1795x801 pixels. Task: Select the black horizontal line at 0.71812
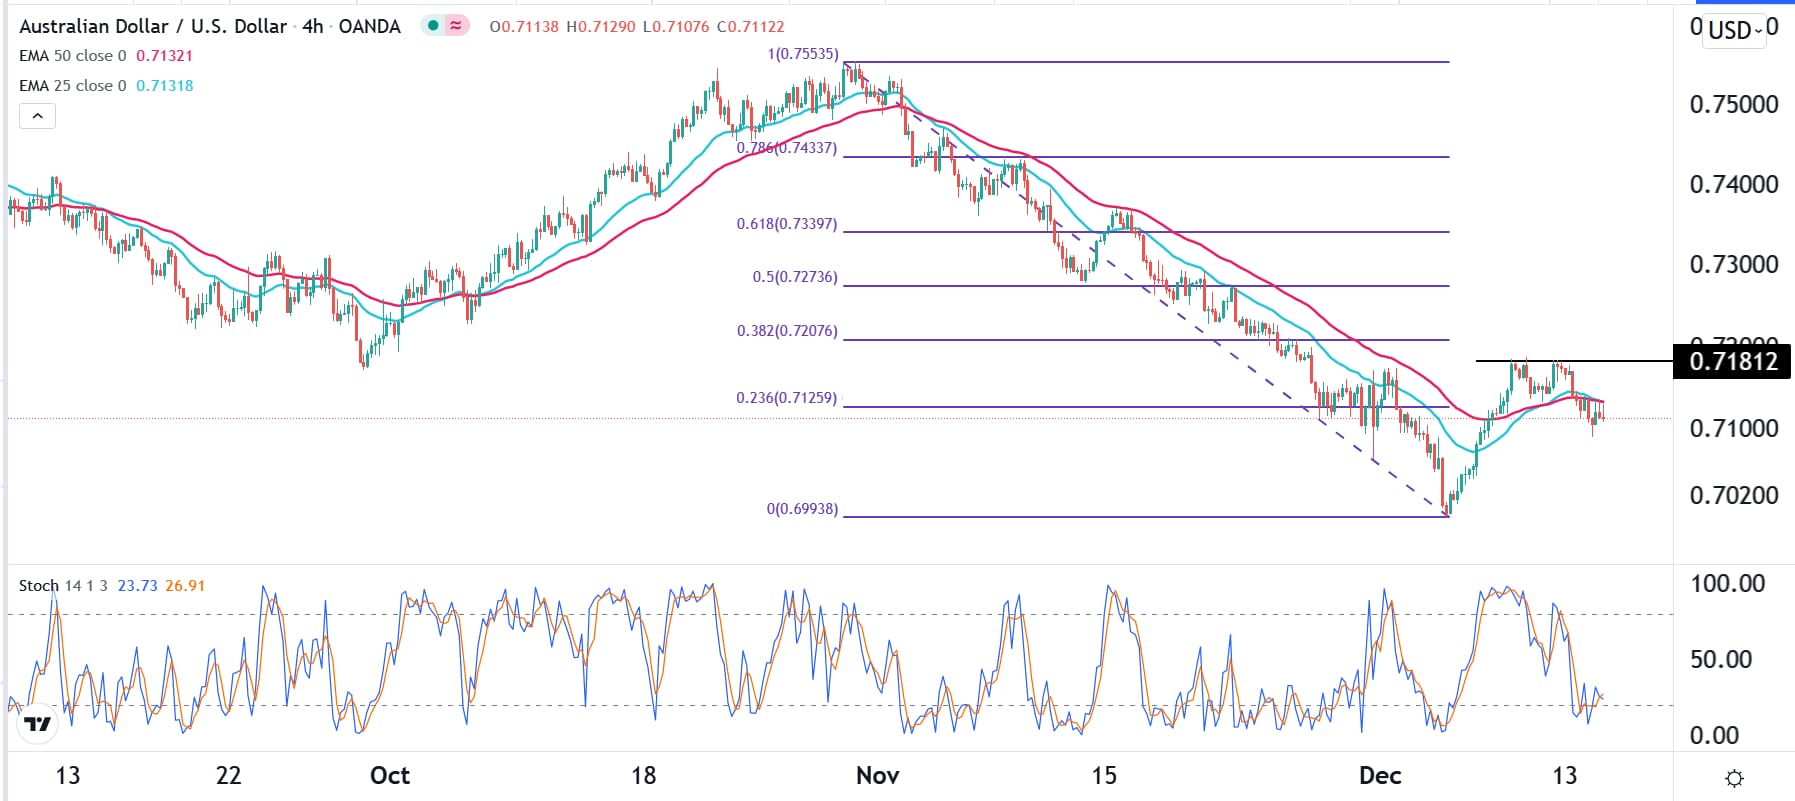(x=1574, y=360)
